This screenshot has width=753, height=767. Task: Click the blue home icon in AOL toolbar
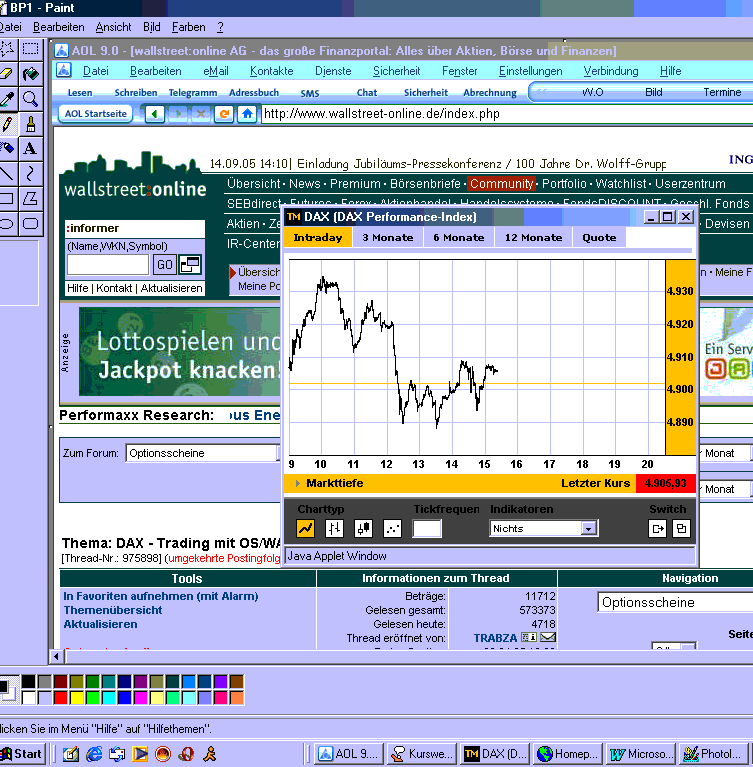pos(247,114)
